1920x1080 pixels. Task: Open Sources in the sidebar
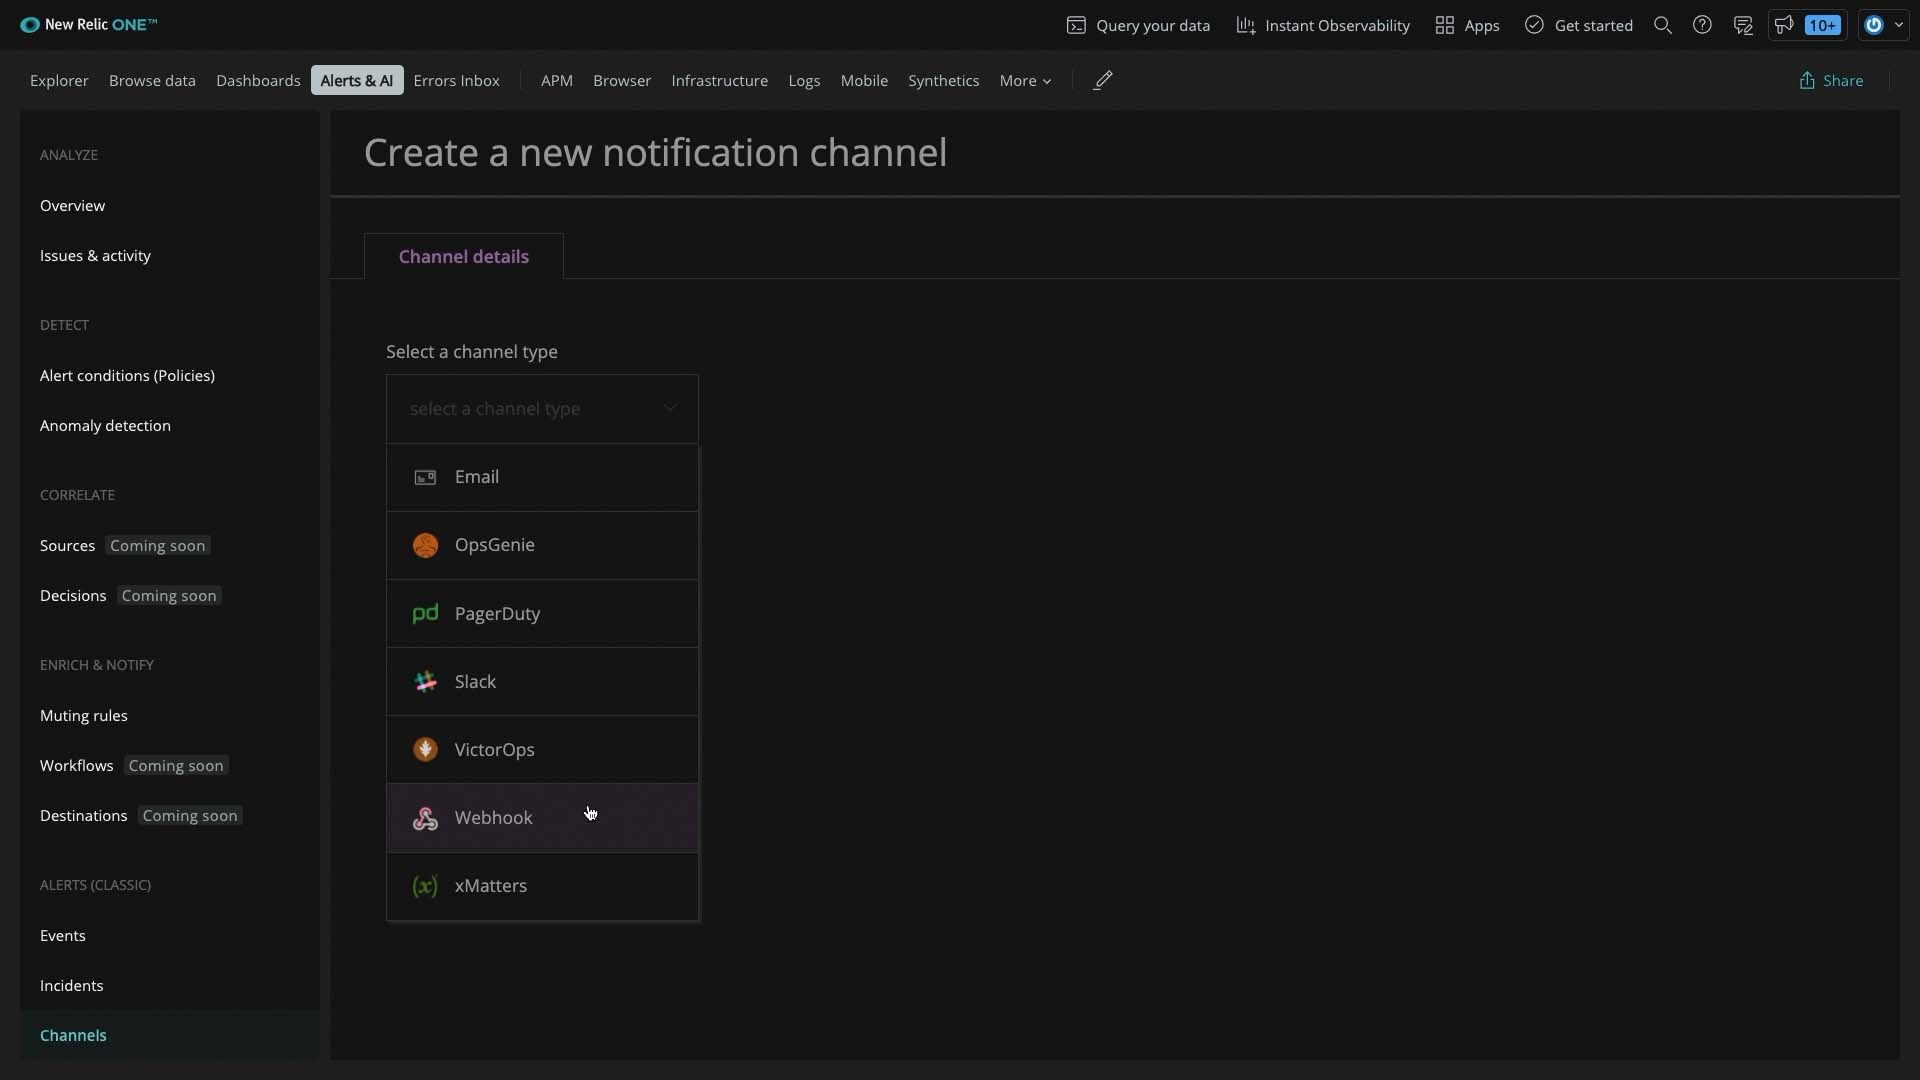coord(67,545)
